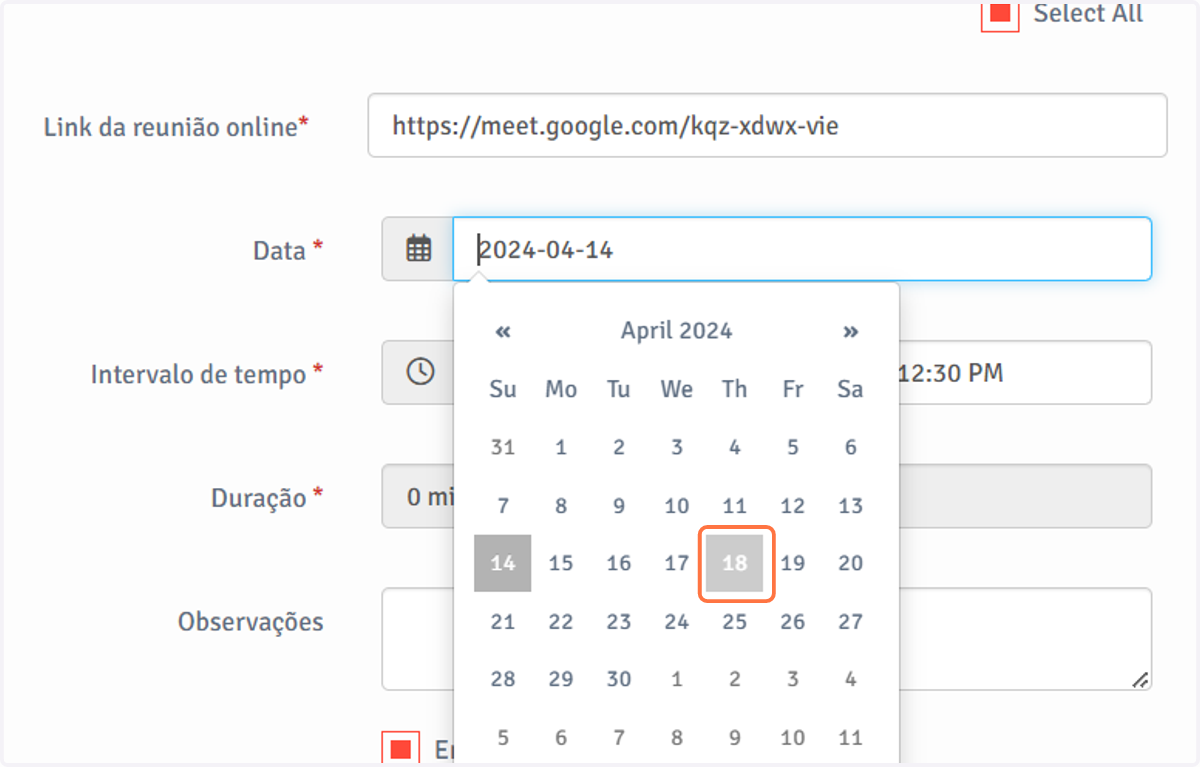The height and width of the screenshot is (767, 1200).
Task: Select April 9 in the datepicker
Action: 619,505
